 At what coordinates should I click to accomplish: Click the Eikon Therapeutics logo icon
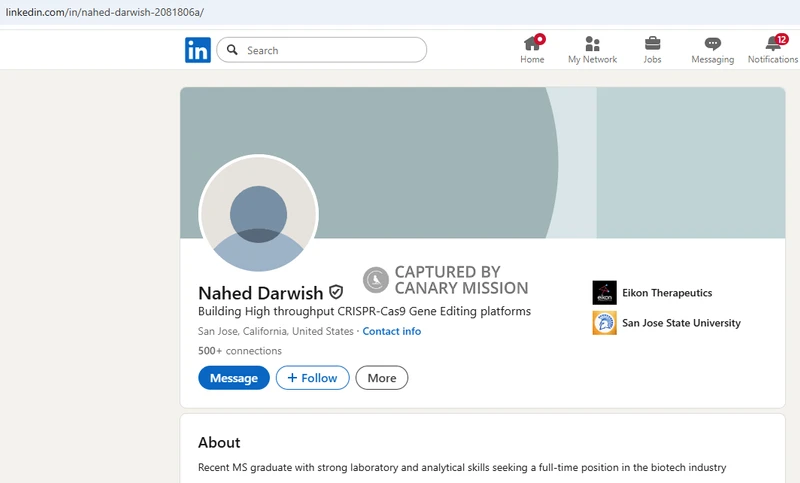tap(605, 293)
